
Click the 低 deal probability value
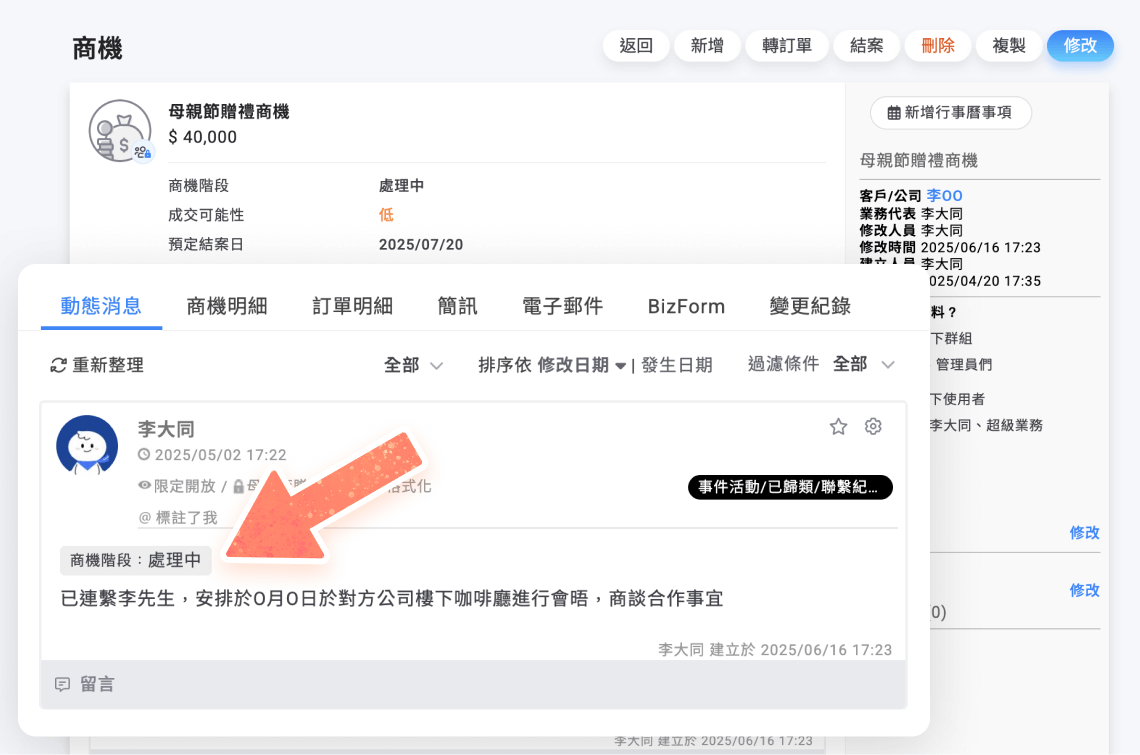[386, 215]
